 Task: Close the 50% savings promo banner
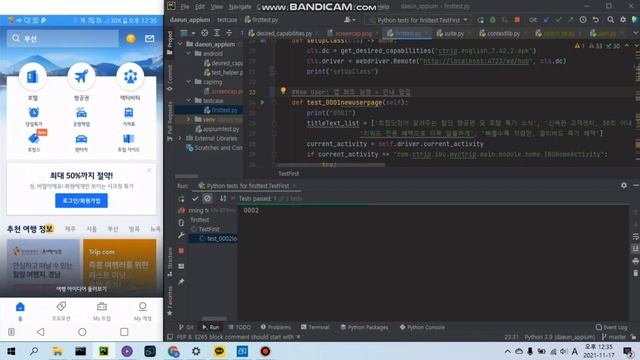click(x=149, y=170)
